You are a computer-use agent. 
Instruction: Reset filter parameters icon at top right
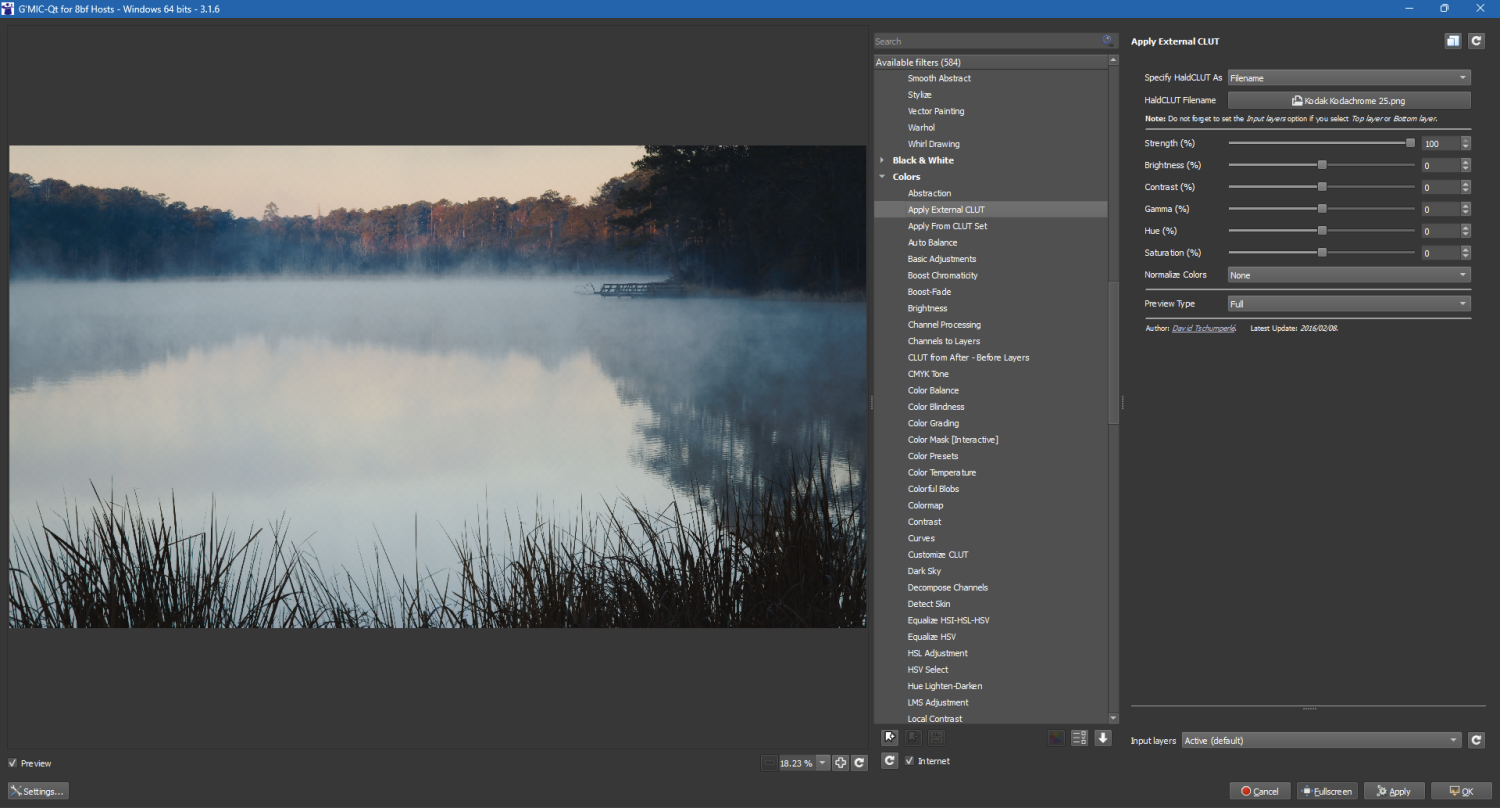1477,41
